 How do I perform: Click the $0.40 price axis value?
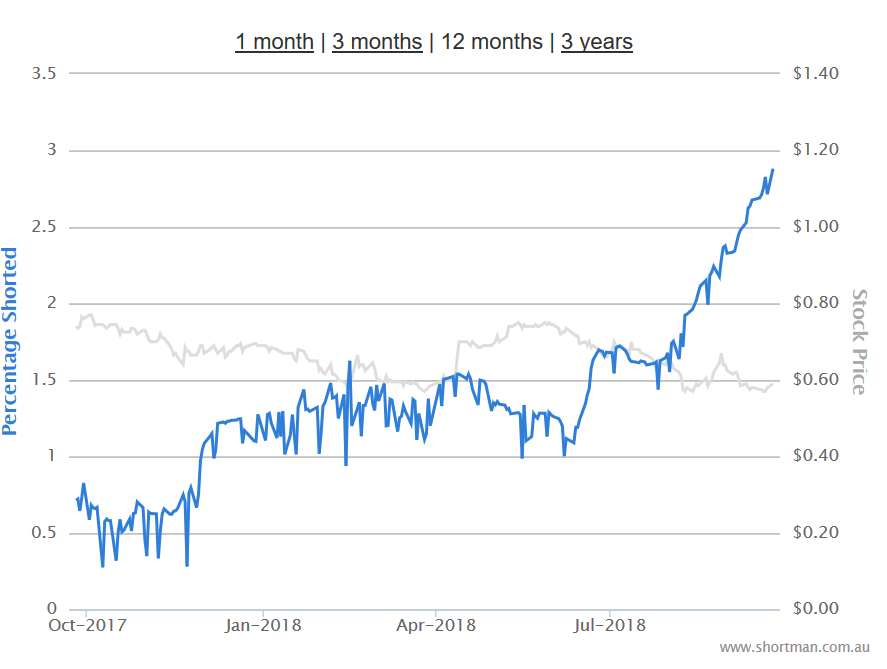click(816, 455)
